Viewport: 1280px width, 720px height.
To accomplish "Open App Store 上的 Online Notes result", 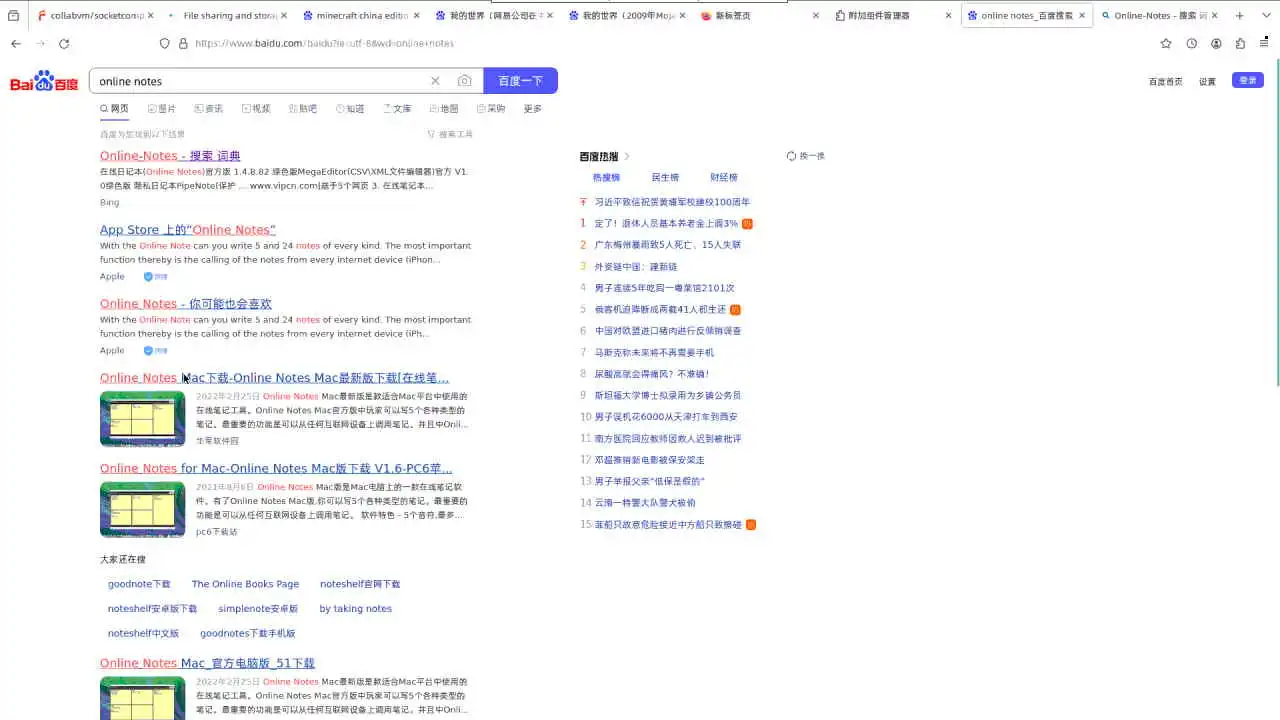I will coord(188,229).
